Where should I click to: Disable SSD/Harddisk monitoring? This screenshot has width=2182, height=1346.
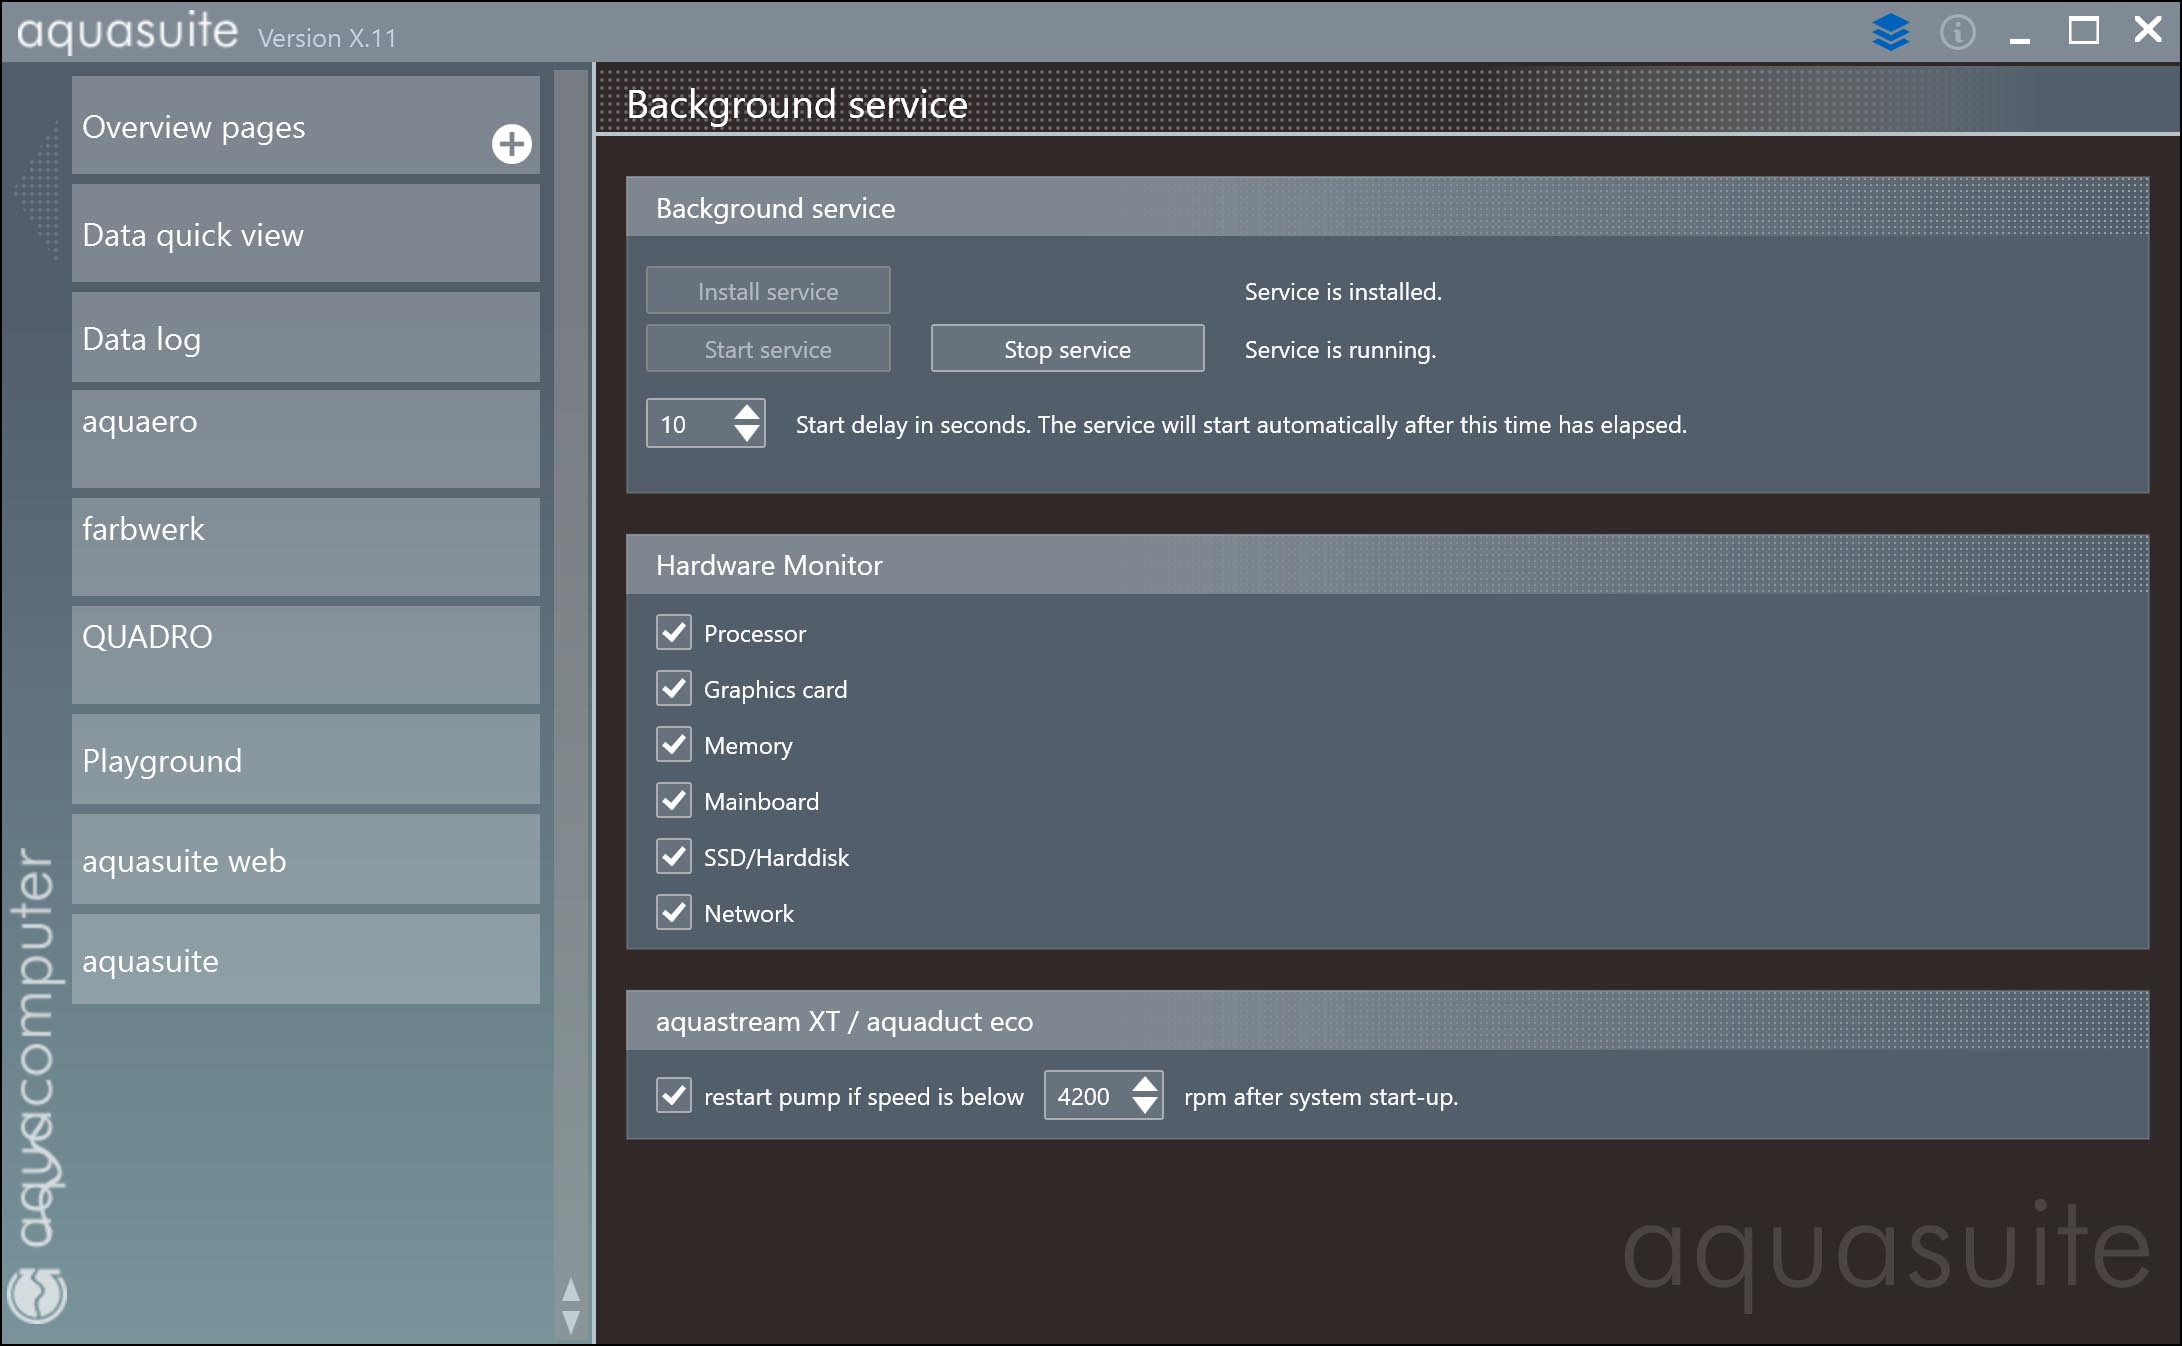[674, 856]
